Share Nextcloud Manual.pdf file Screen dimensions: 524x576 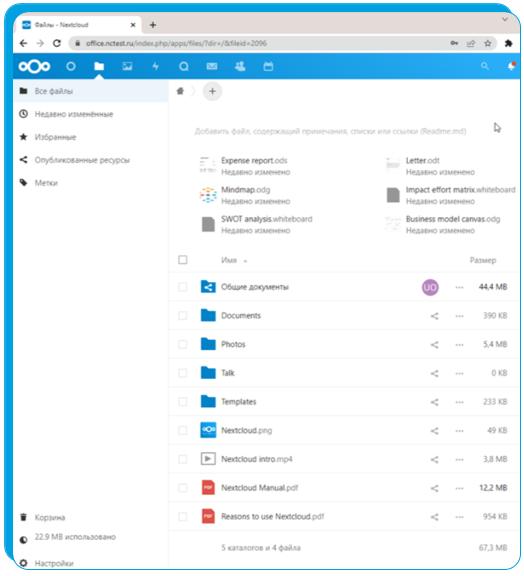click(434, 488)
